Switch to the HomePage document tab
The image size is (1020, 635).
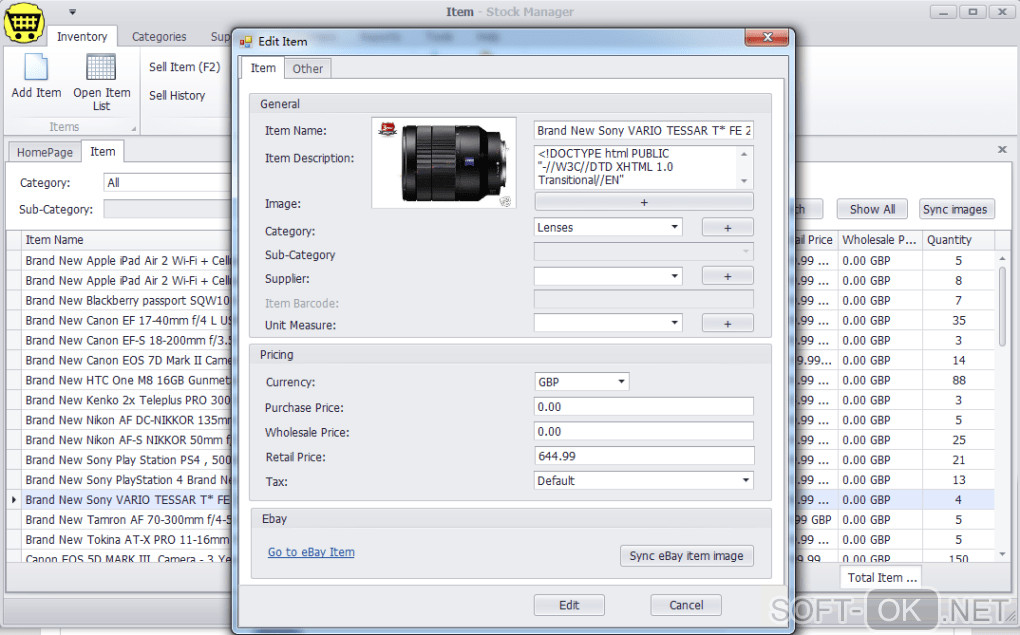45,152
